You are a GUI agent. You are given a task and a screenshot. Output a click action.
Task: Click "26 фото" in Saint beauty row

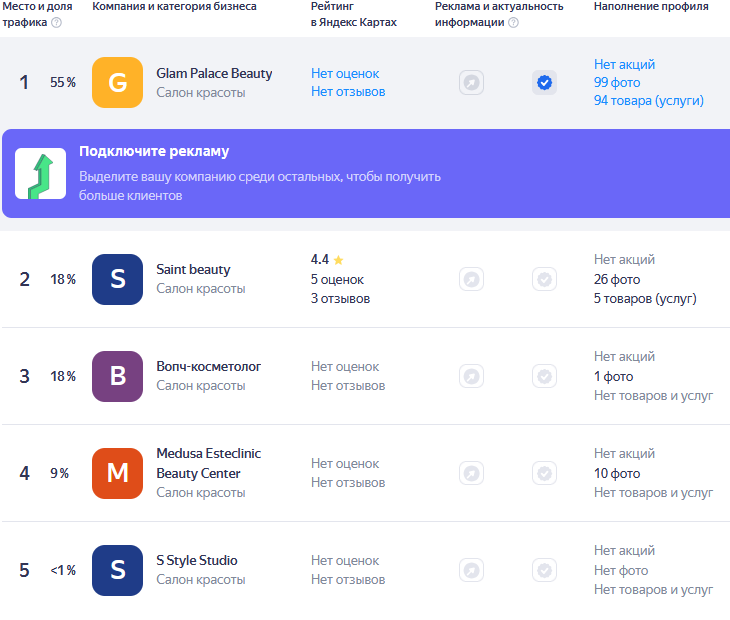click(x=617, y=280)
